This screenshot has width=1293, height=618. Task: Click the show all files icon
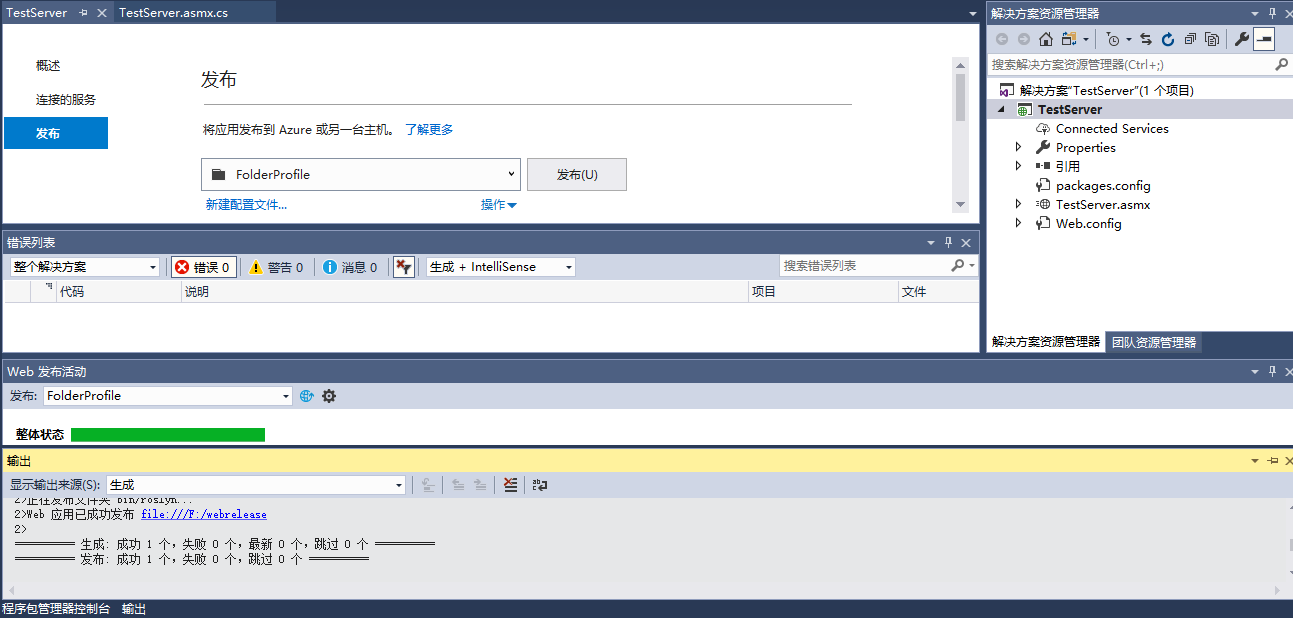pyautogui.click(x=1212, y=39)
